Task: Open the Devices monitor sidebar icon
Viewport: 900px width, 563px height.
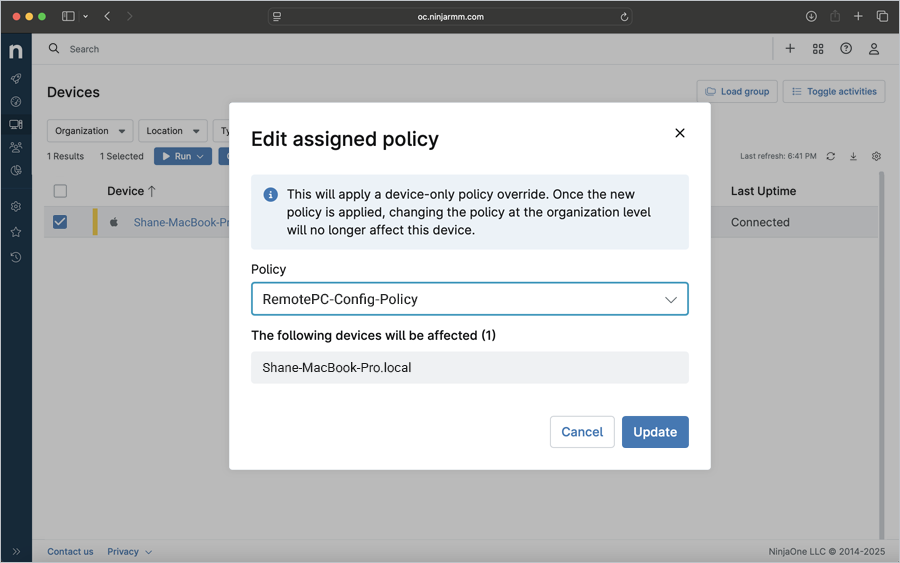Action: [x=16, y=124]
